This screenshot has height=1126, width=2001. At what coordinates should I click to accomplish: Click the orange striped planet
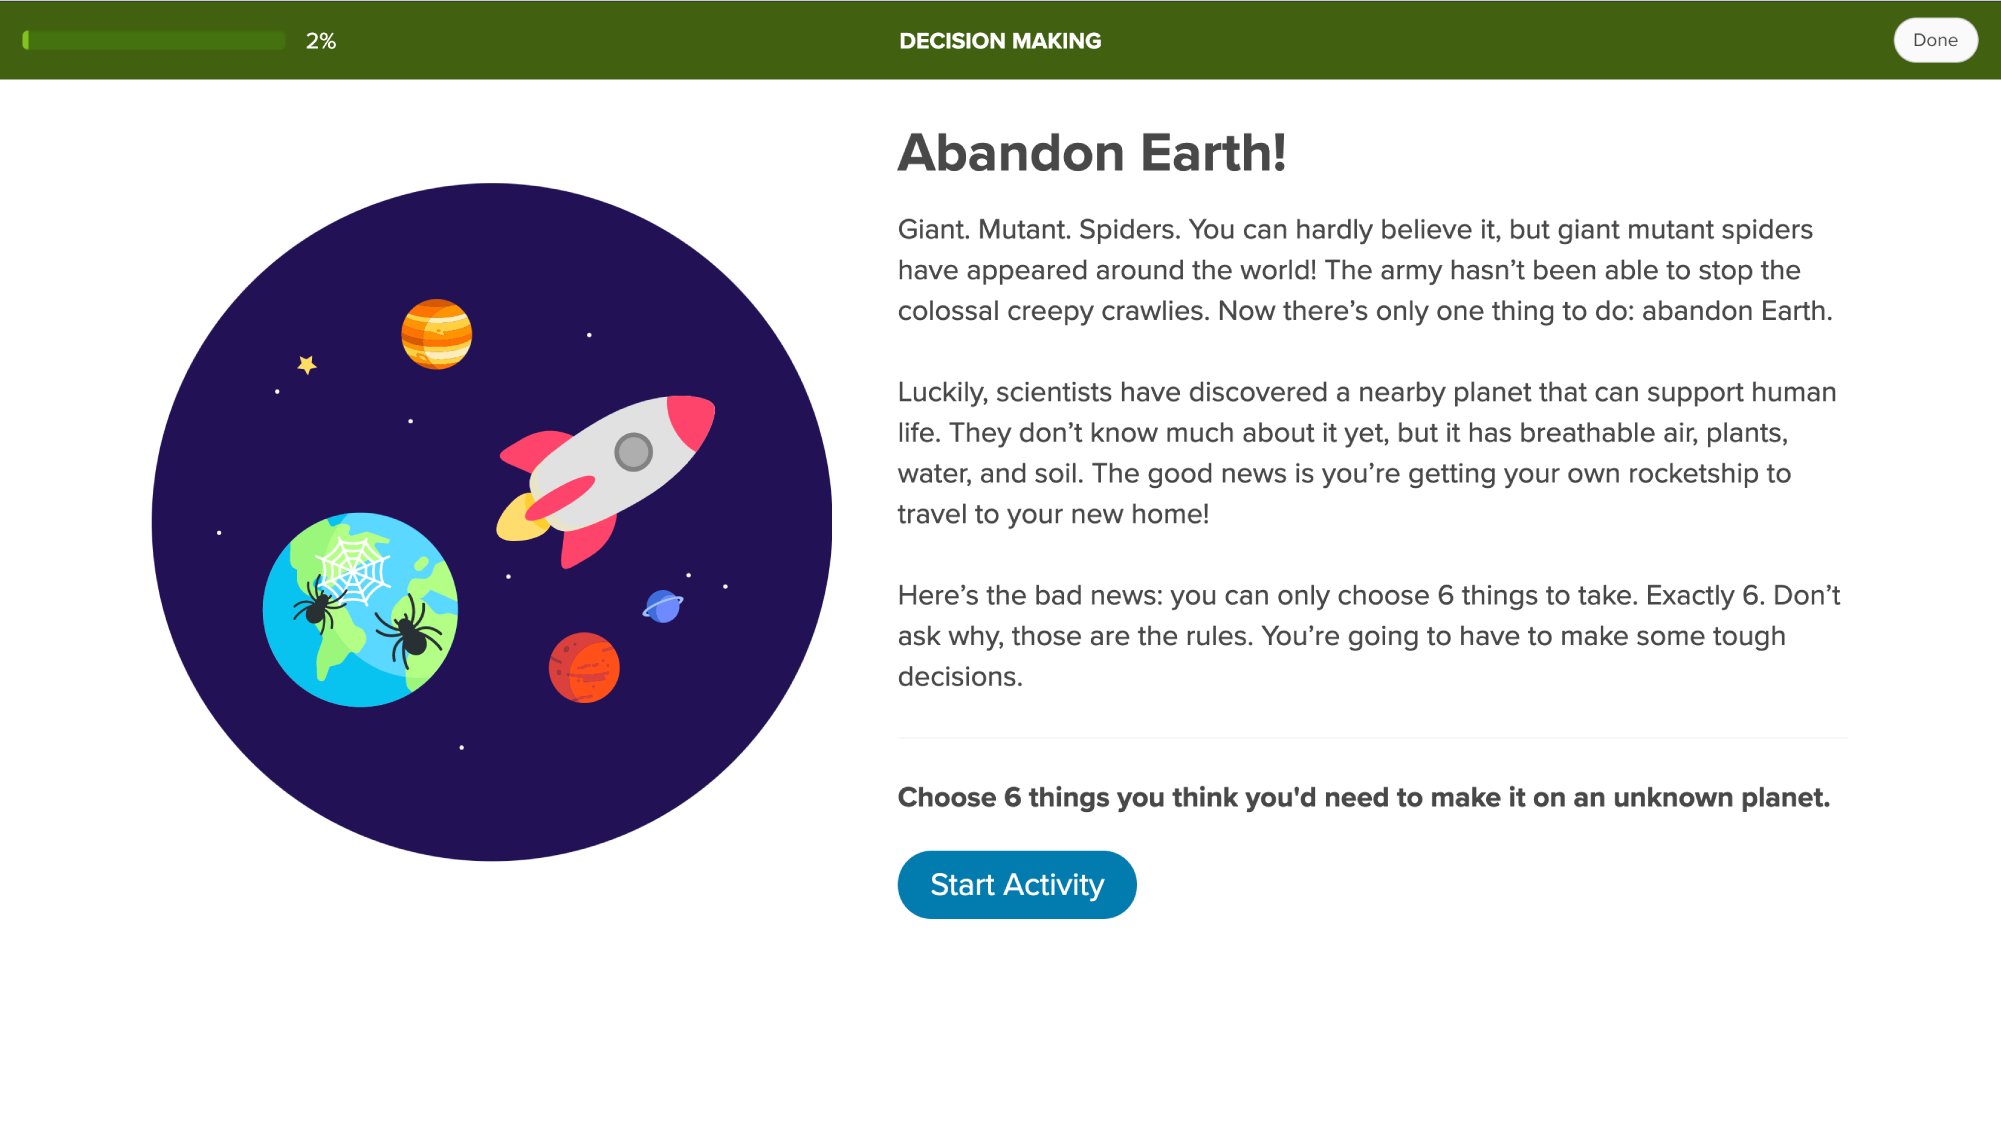click(x=436, y=334)
